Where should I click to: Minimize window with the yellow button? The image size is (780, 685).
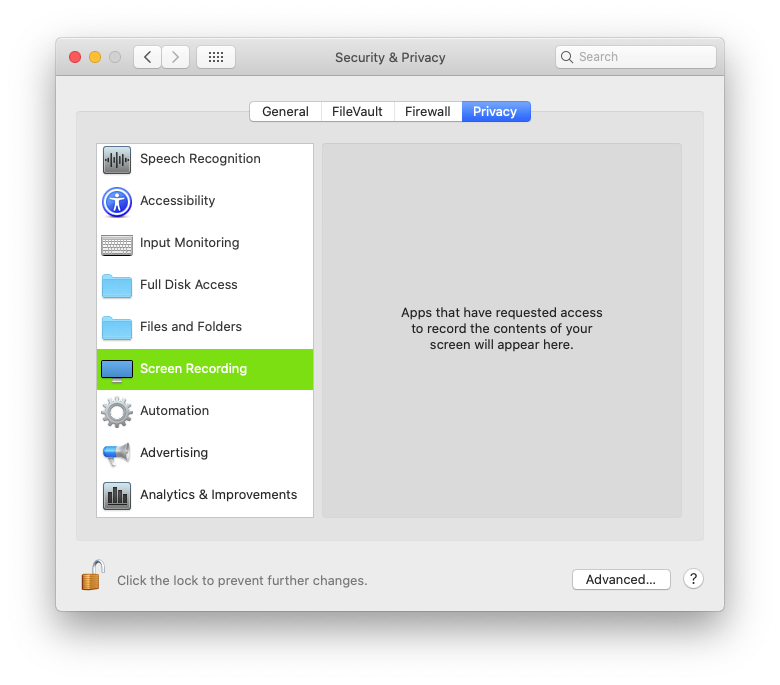pyautogui.click(x=95, y=57)
